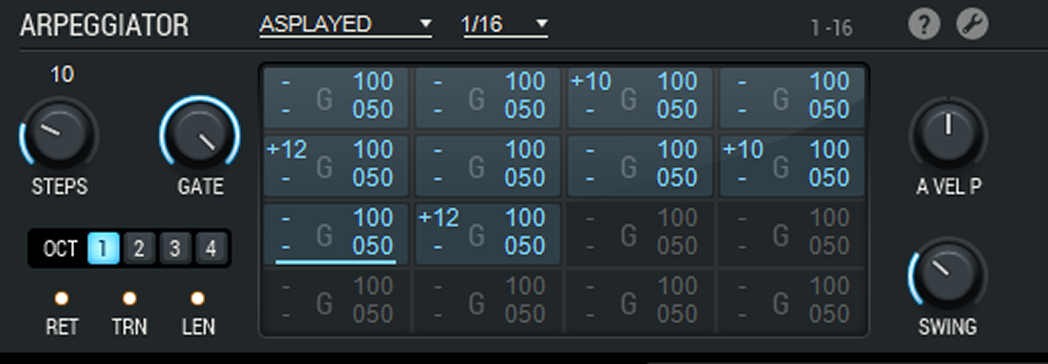The height and width of the screenshot is (364, 1048).
Task: Click velocity 100 in step 1
Action: [373, 82]
